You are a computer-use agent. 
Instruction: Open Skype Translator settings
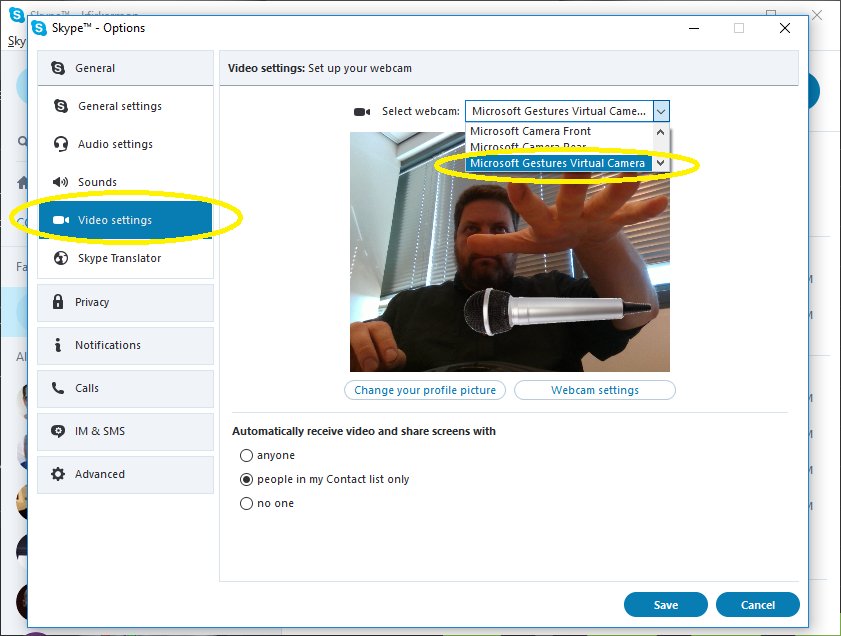[126, 258]
